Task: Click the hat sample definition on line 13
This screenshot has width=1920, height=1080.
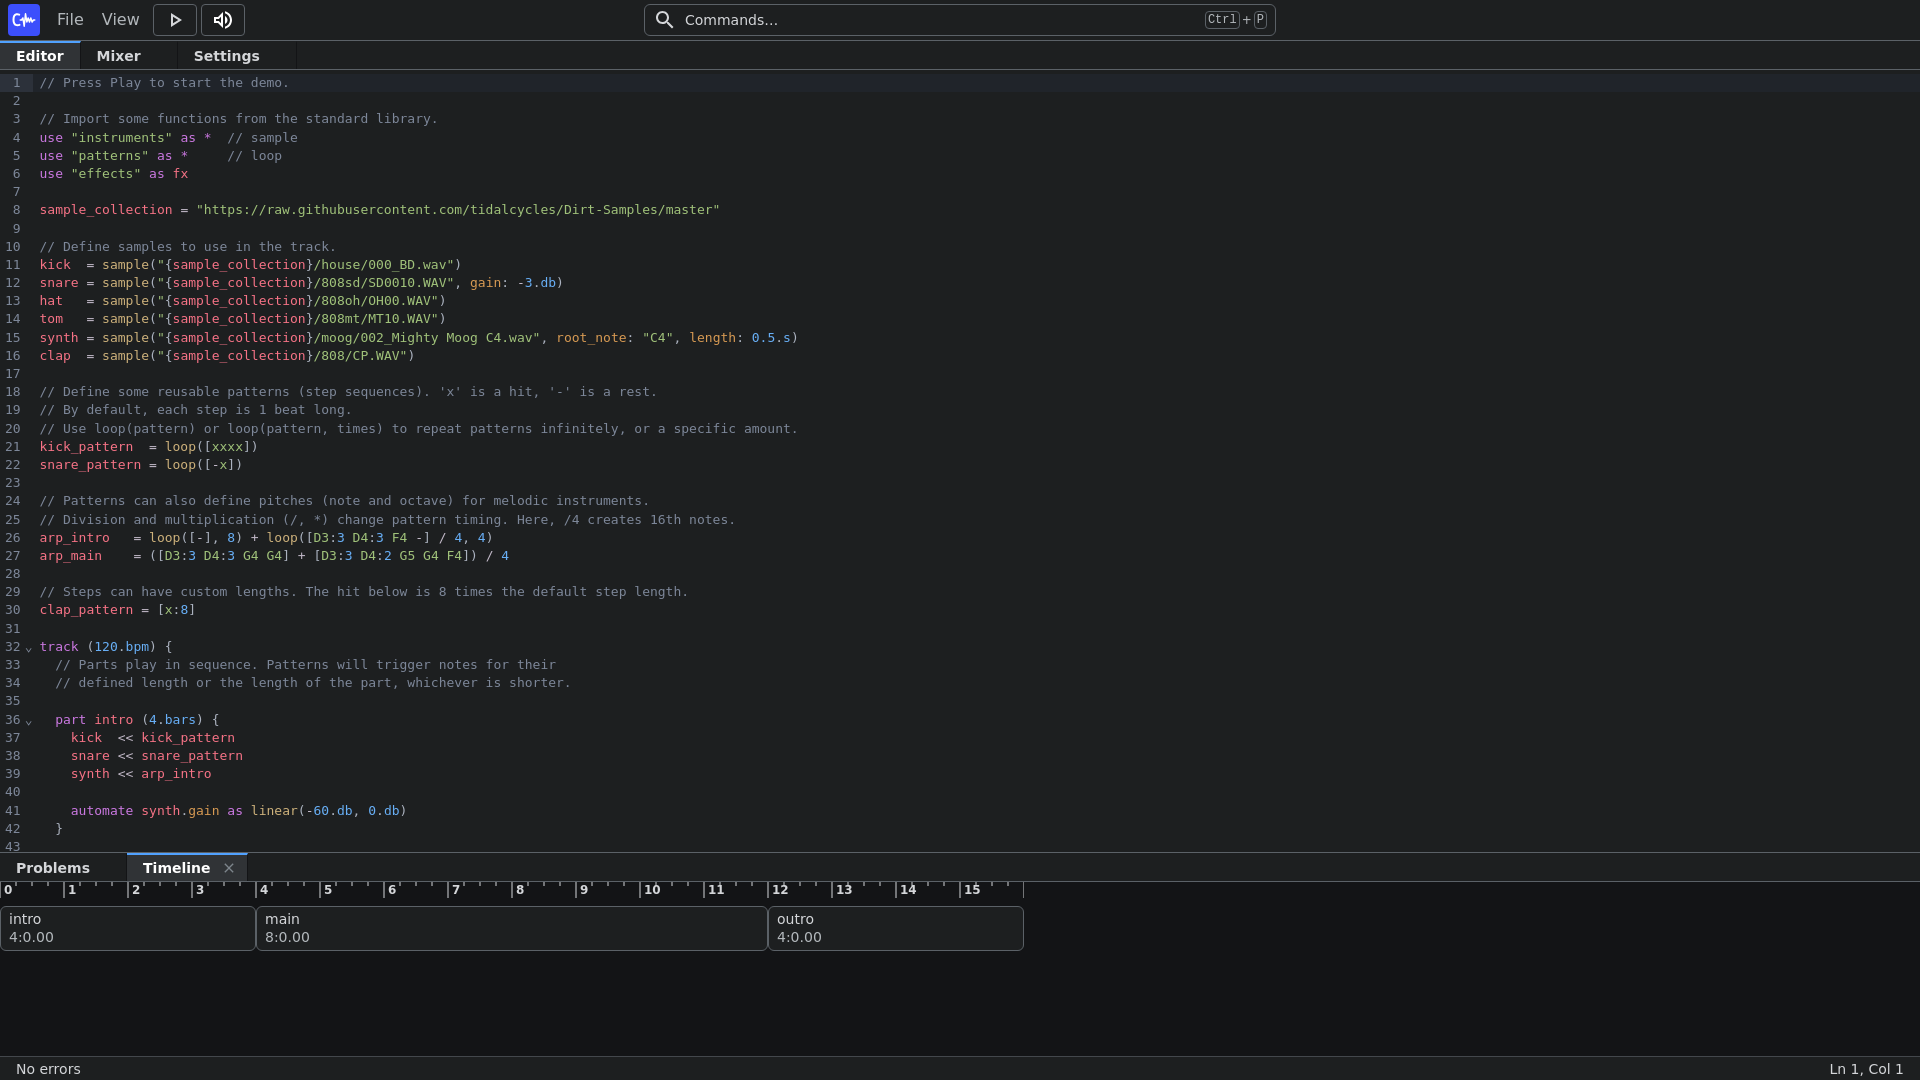Action: (243, 301)
